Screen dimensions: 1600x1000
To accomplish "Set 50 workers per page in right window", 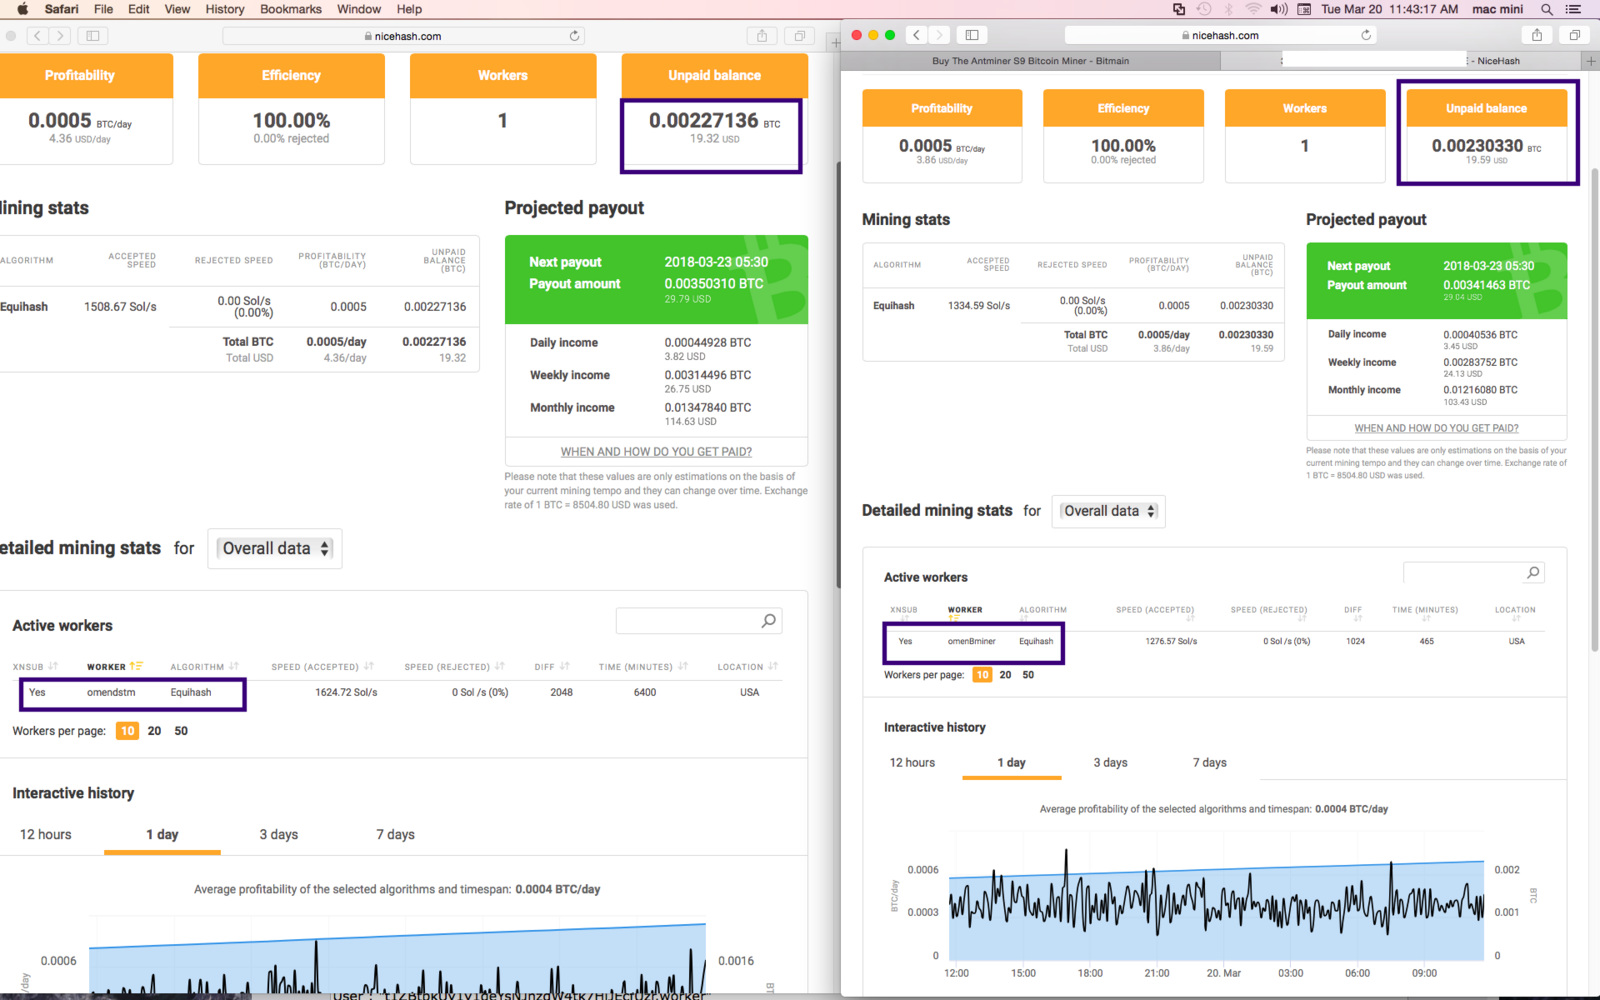I will [x=1028, y=675].
